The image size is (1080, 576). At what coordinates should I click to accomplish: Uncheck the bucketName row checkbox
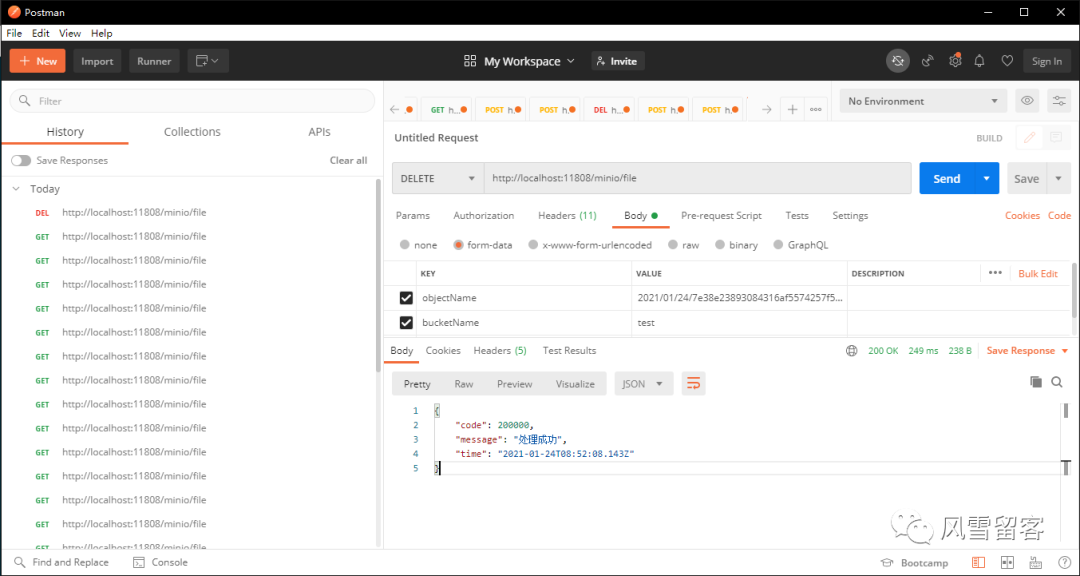coord(406,322)
